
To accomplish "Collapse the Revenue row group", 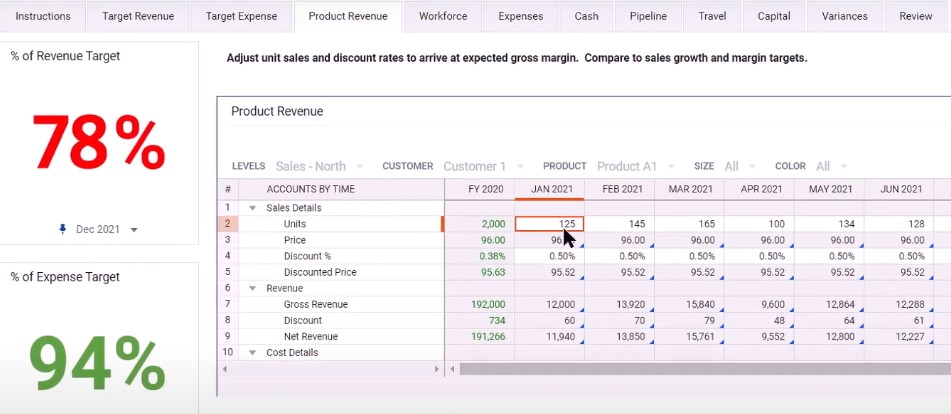I will [x=252, y=289].
